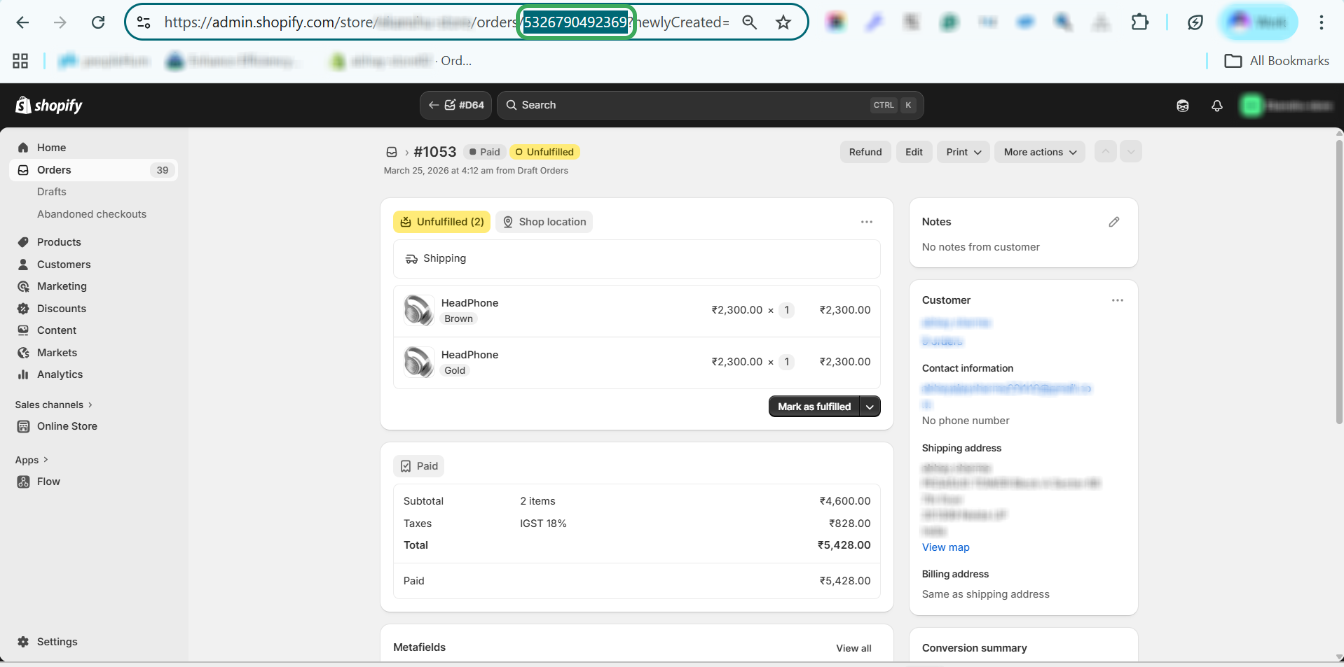The height and width of the screenshot is (667, 1344).
Task: Click the Taxes ₹828.00 value
Action: coord(850,523)
